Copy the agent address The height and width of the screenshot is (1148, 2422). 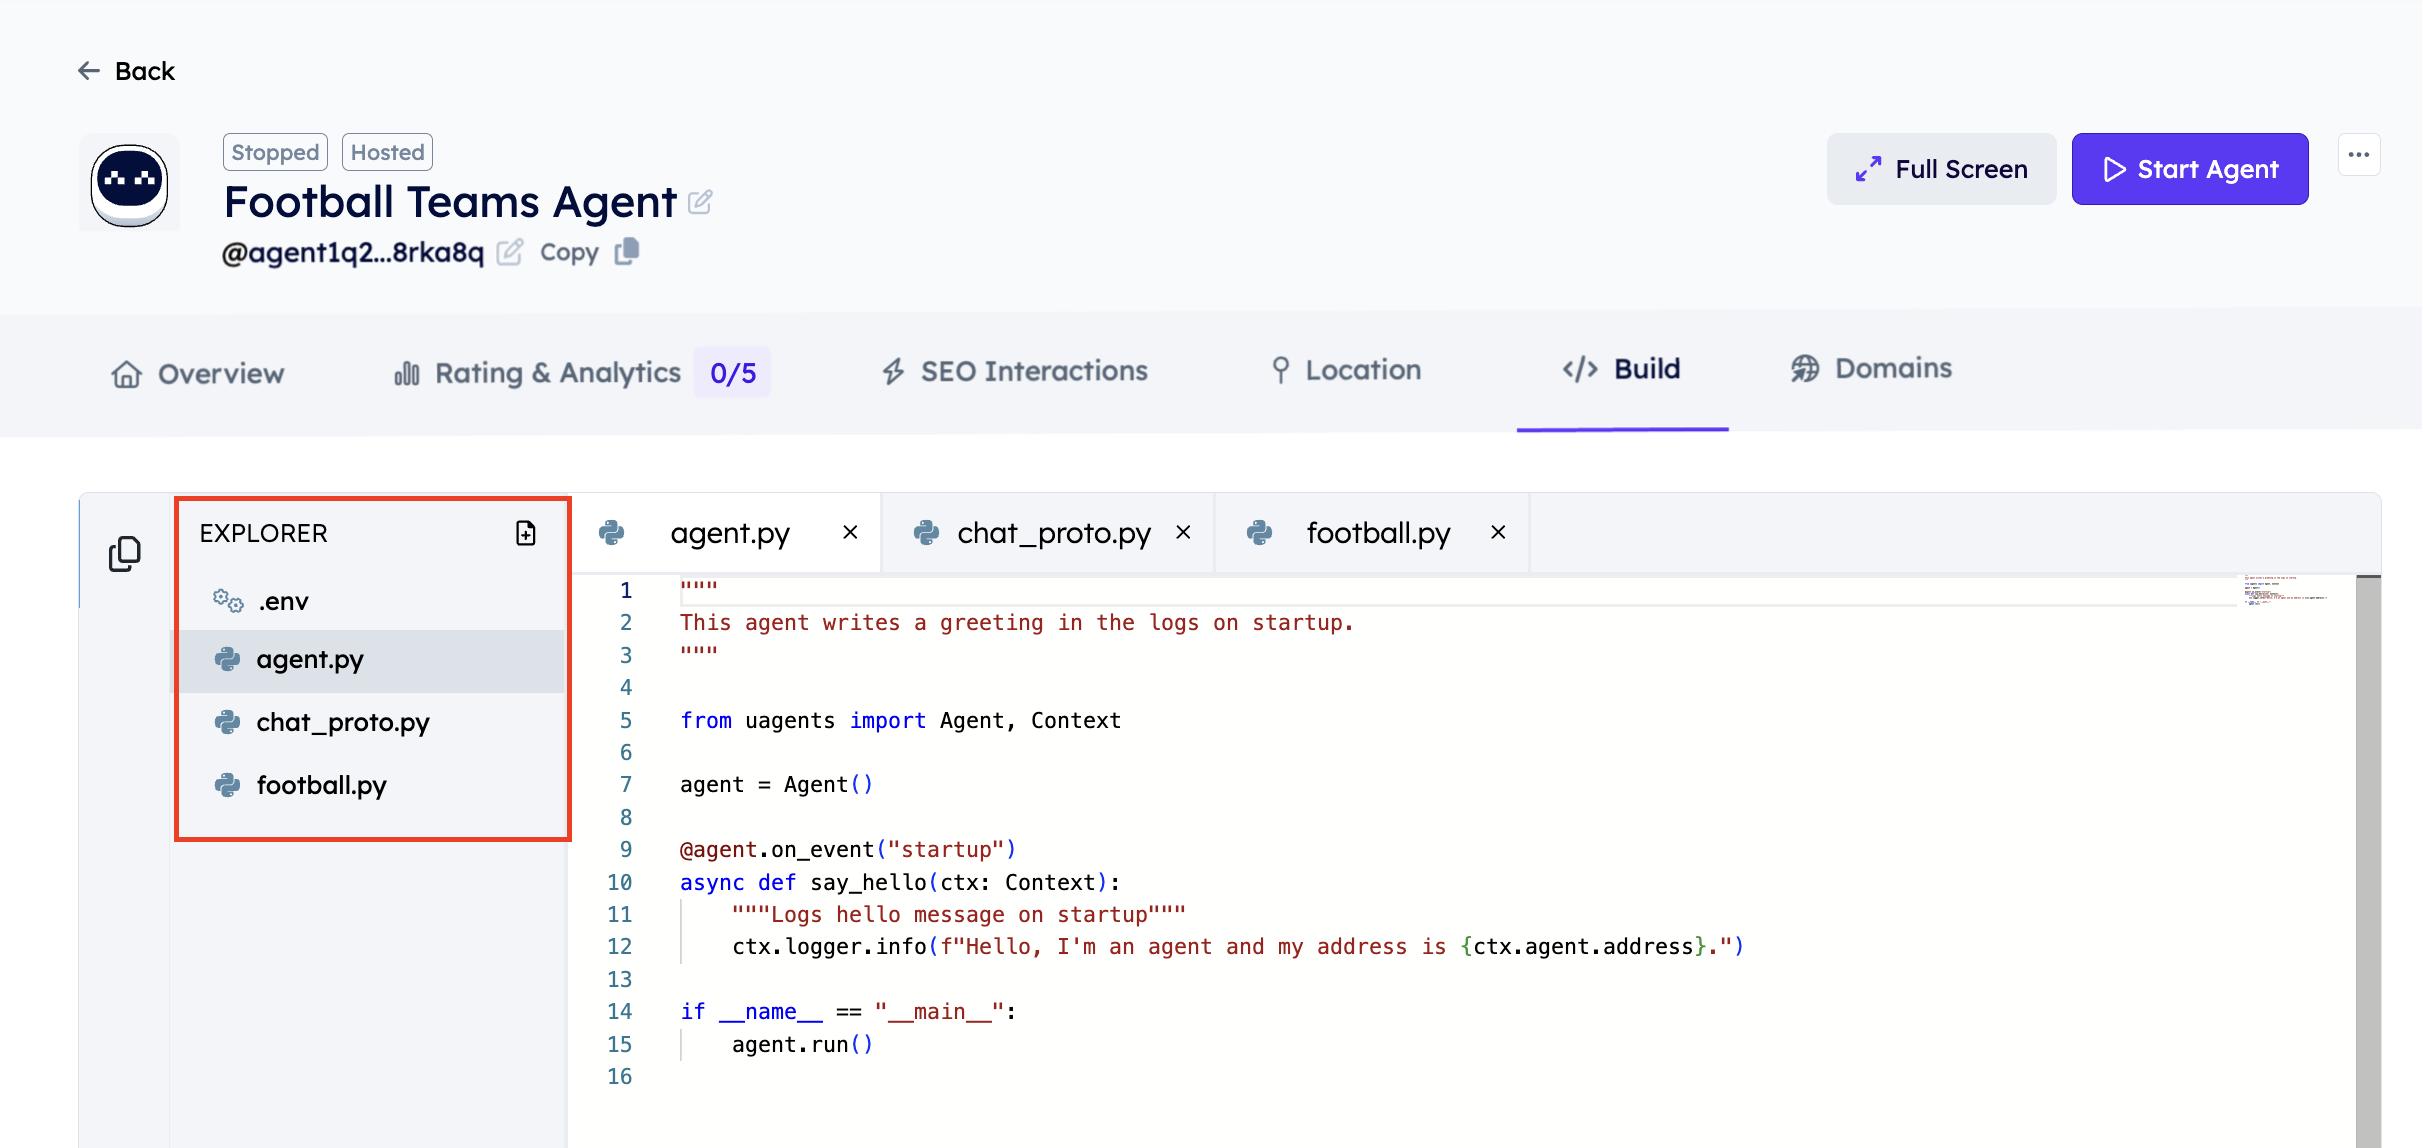tap(588, 252)
